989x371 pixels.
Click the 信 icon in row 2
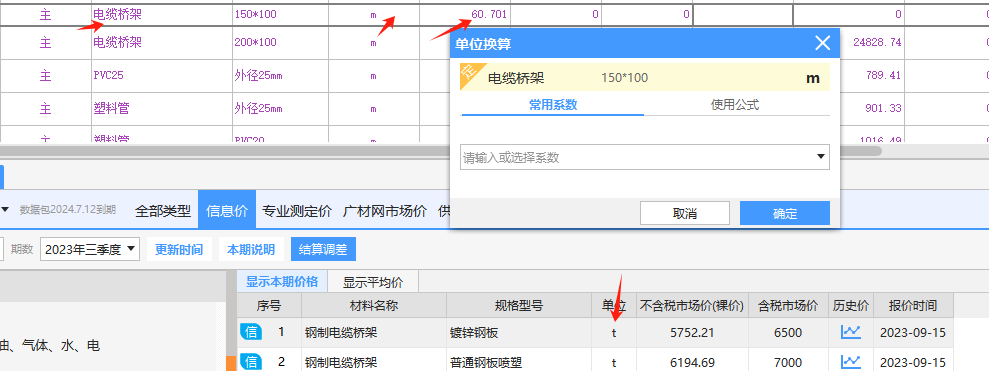(252, 362)
